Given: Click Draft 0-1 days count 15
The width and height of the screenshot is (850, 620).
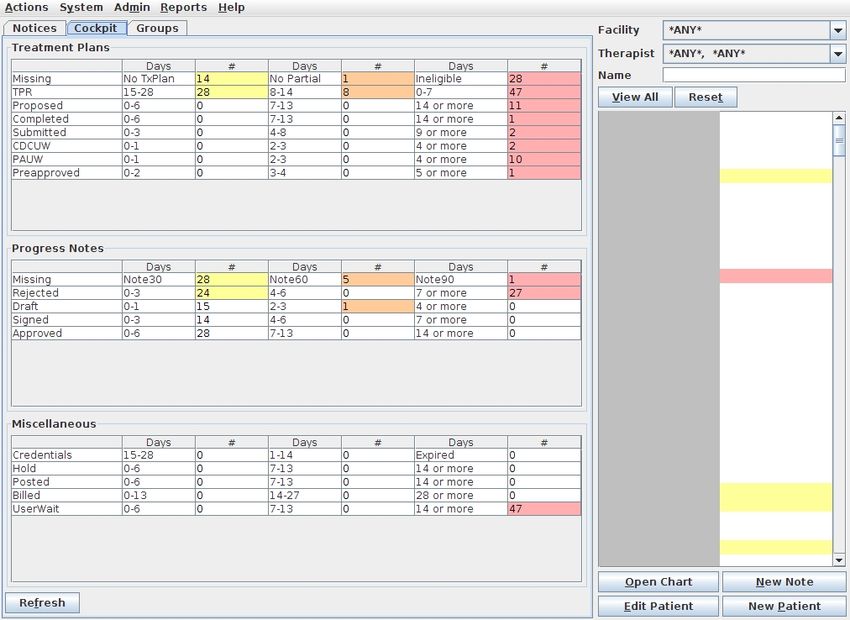Looking at the screenshot, I should point(231,307).
